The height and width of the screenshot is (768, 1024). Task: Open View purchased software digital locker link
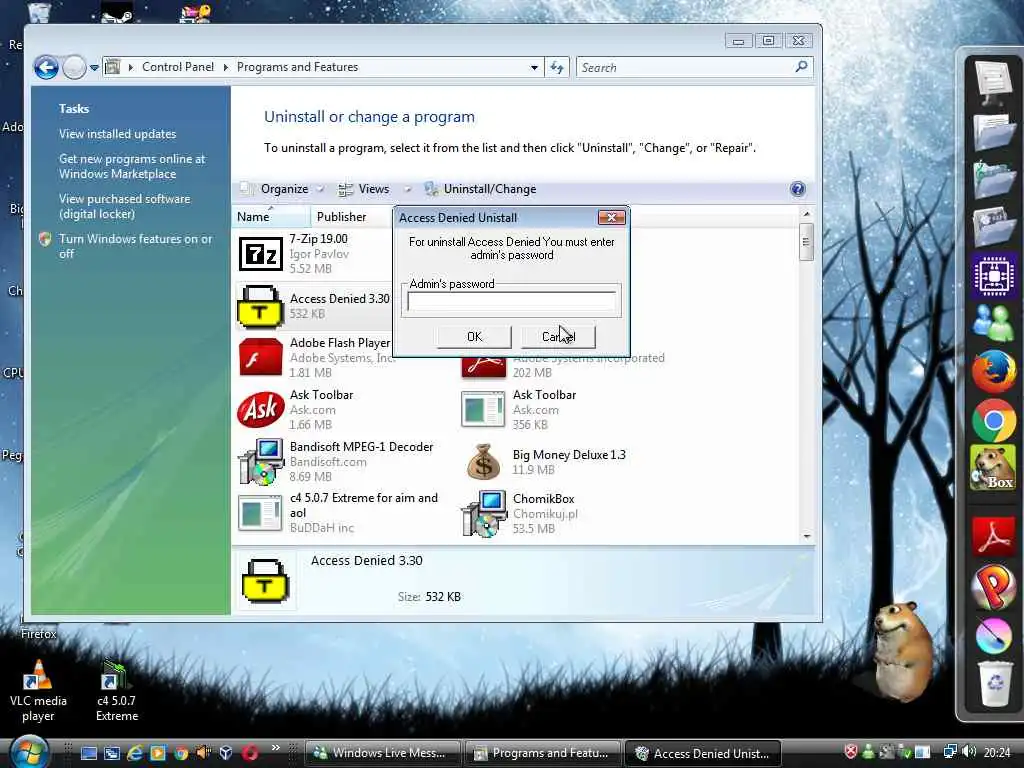(x=124, y=206)
